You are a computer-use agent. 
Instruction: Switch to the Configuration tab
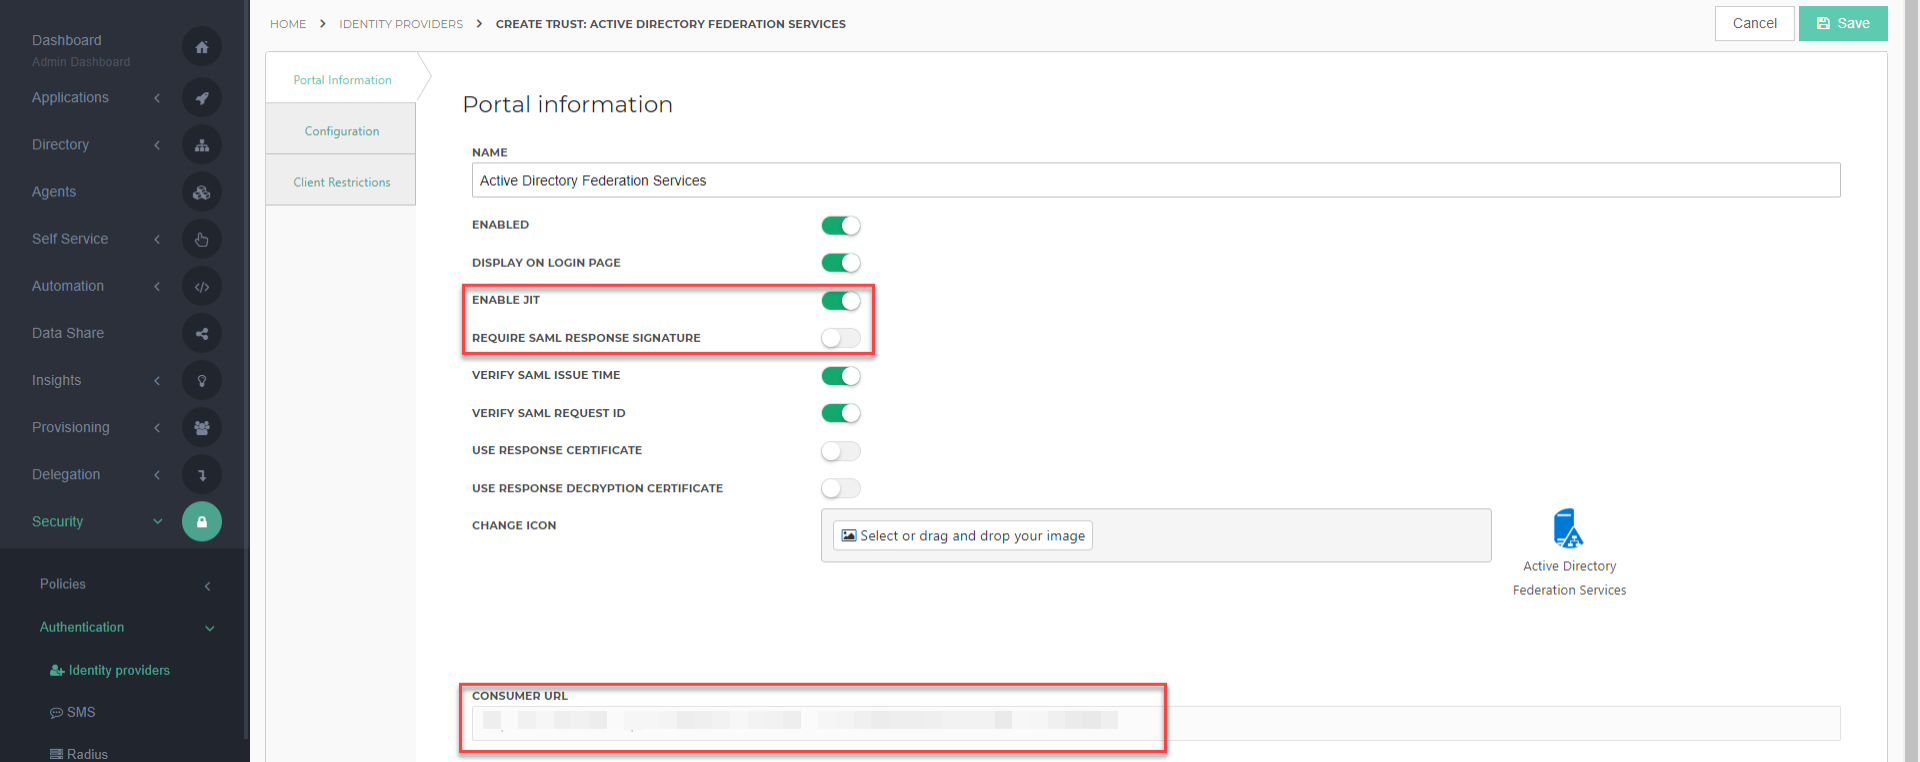coord(342,131)
